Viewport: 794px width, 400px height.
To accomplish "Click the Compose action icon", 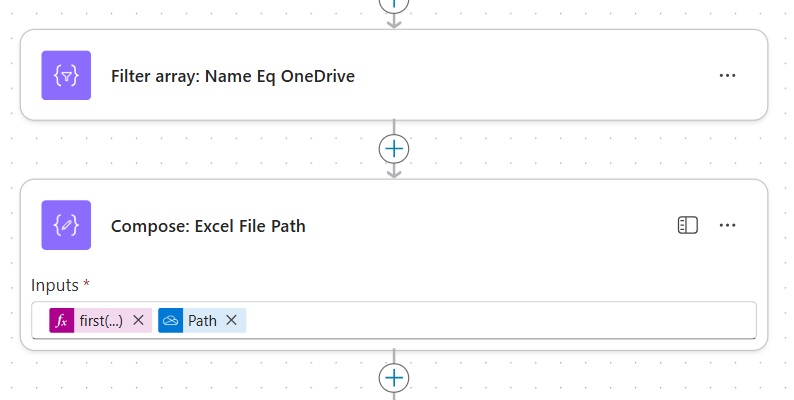I will tap(66, 225).
